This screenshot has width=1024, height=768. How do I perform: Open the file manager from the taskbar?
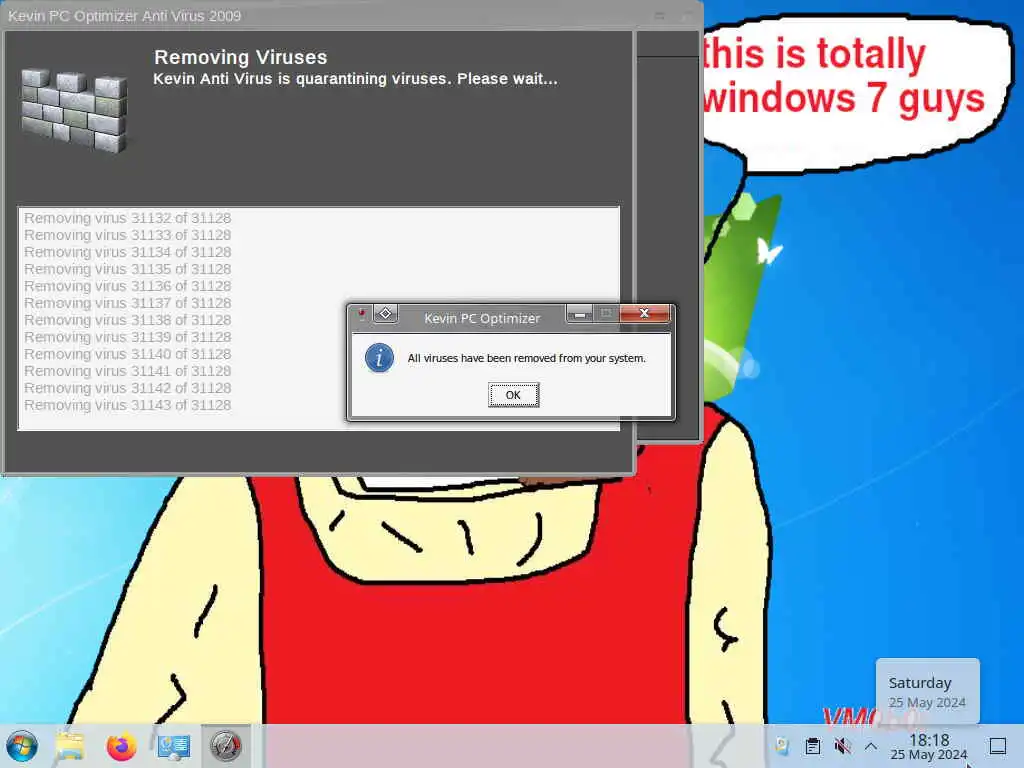click(x=70, y=746)
